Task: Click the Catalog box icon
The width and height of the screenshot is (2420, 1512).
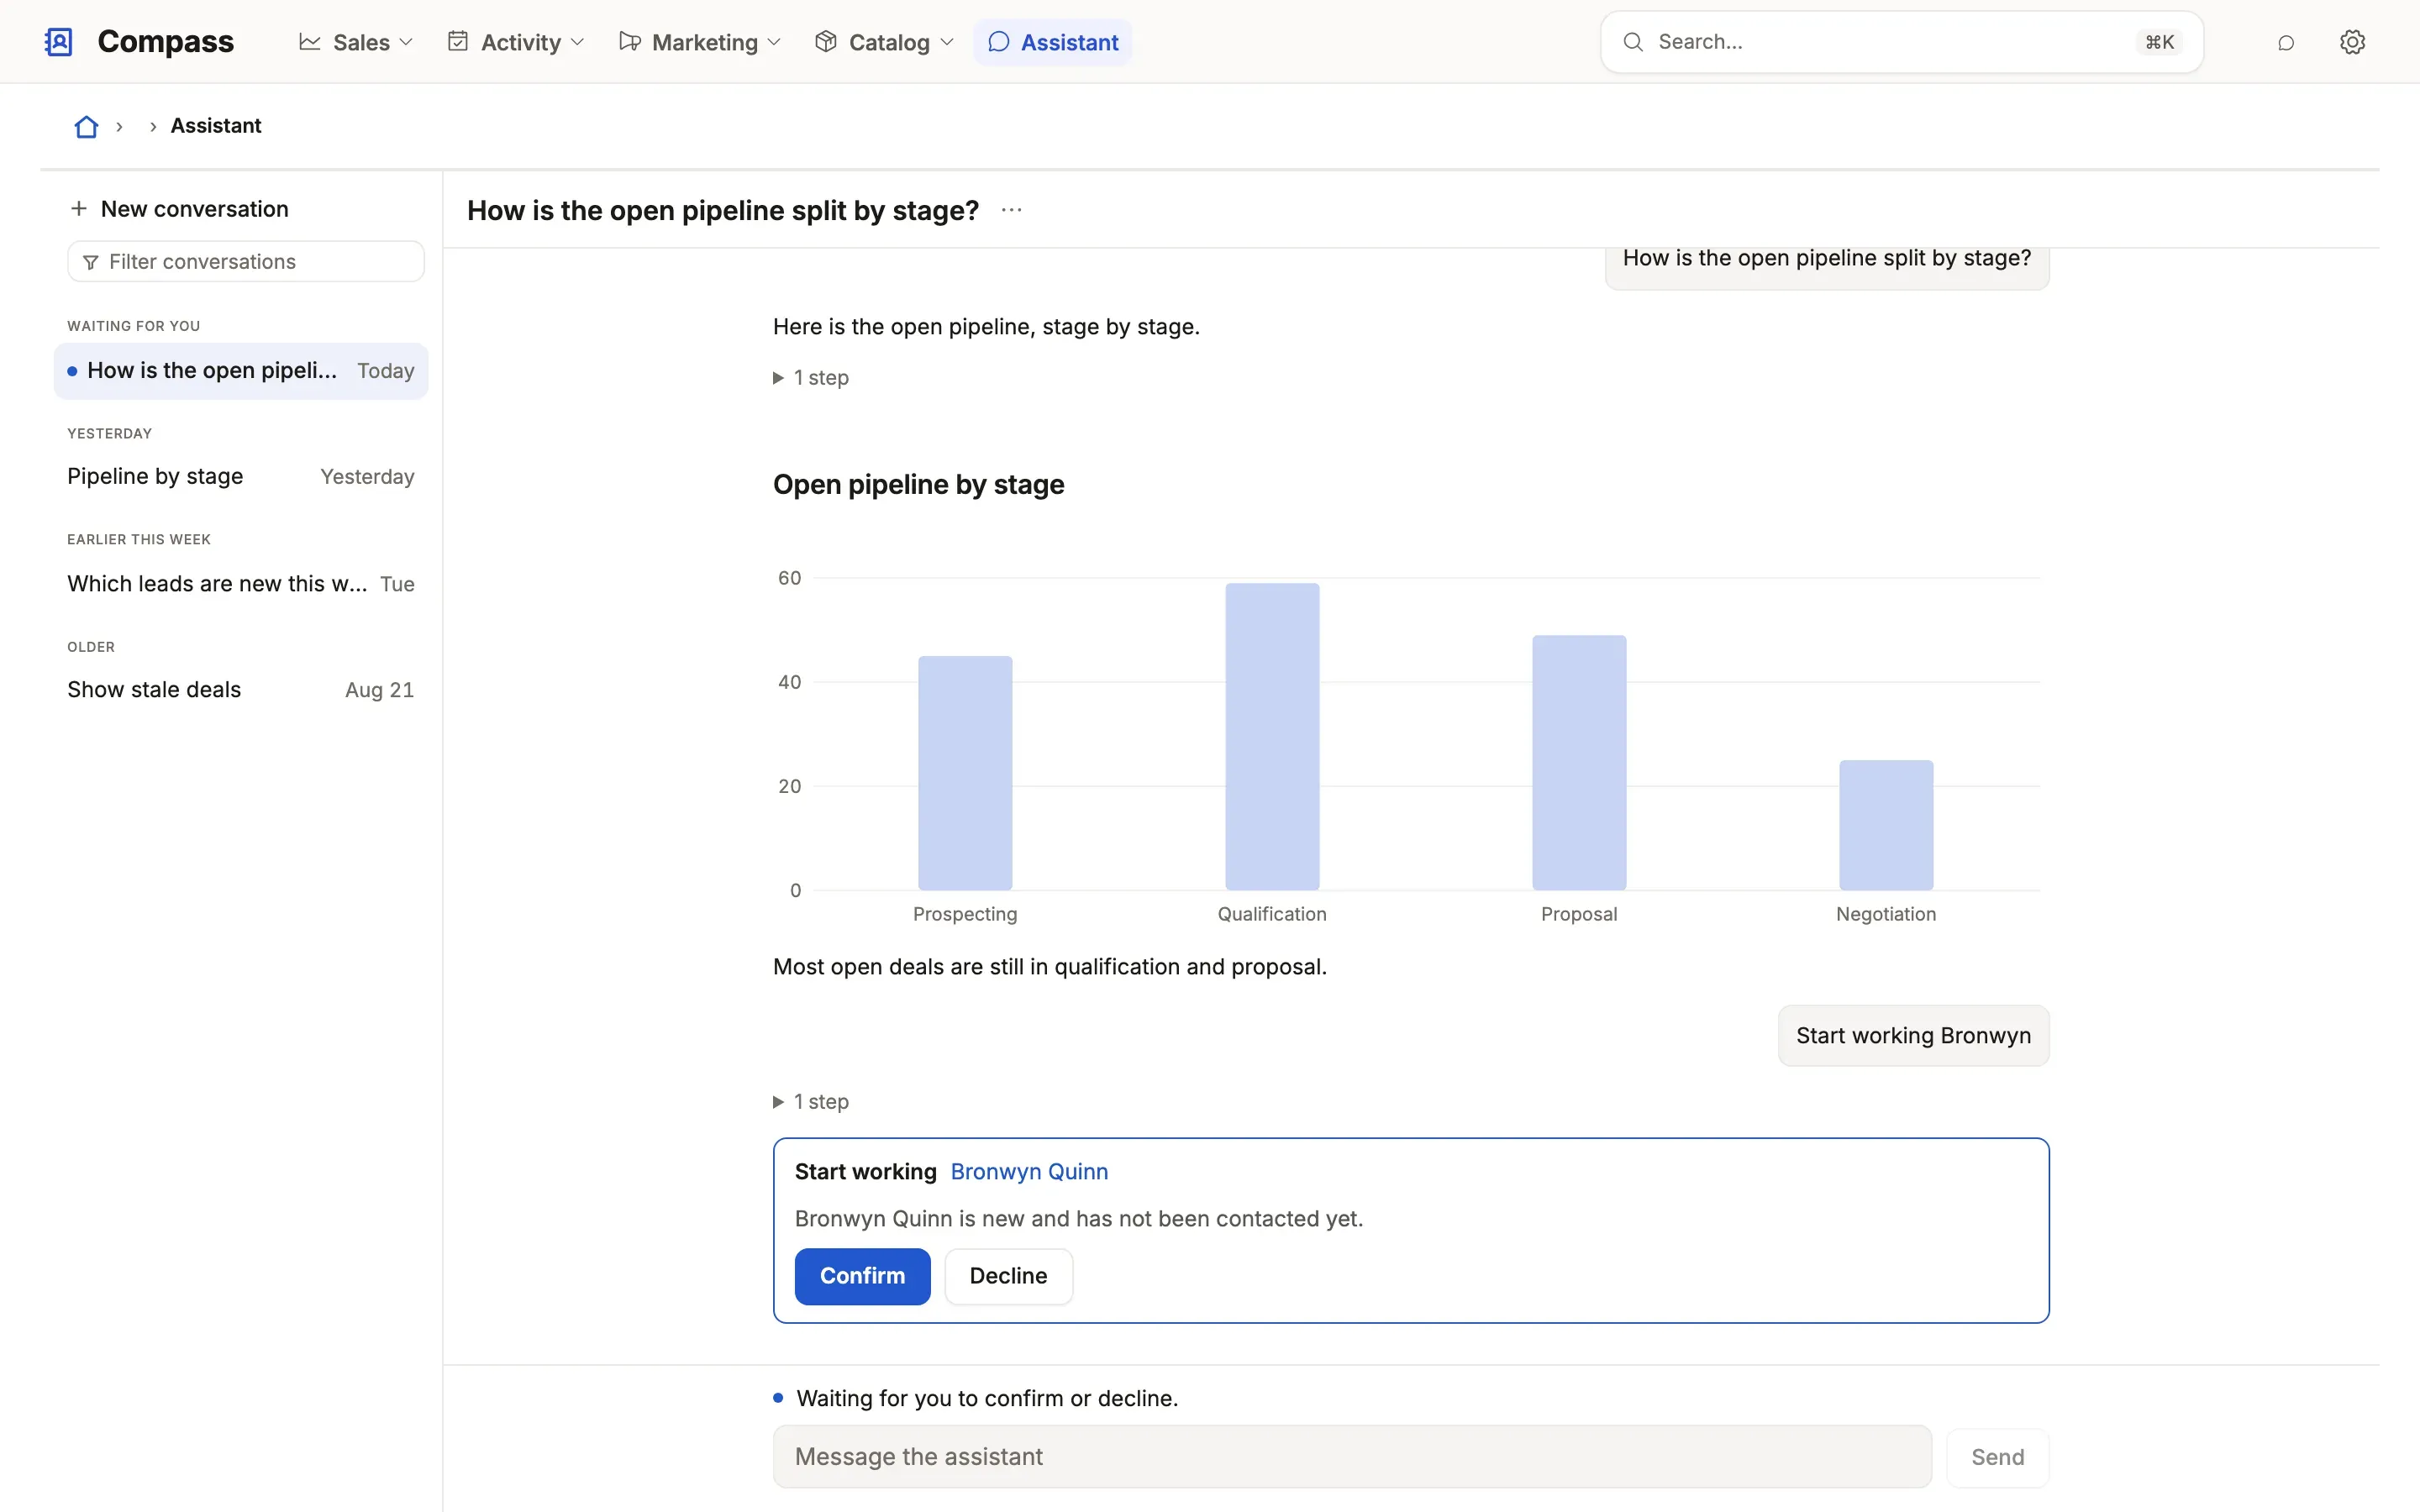Action: point(826,41)
